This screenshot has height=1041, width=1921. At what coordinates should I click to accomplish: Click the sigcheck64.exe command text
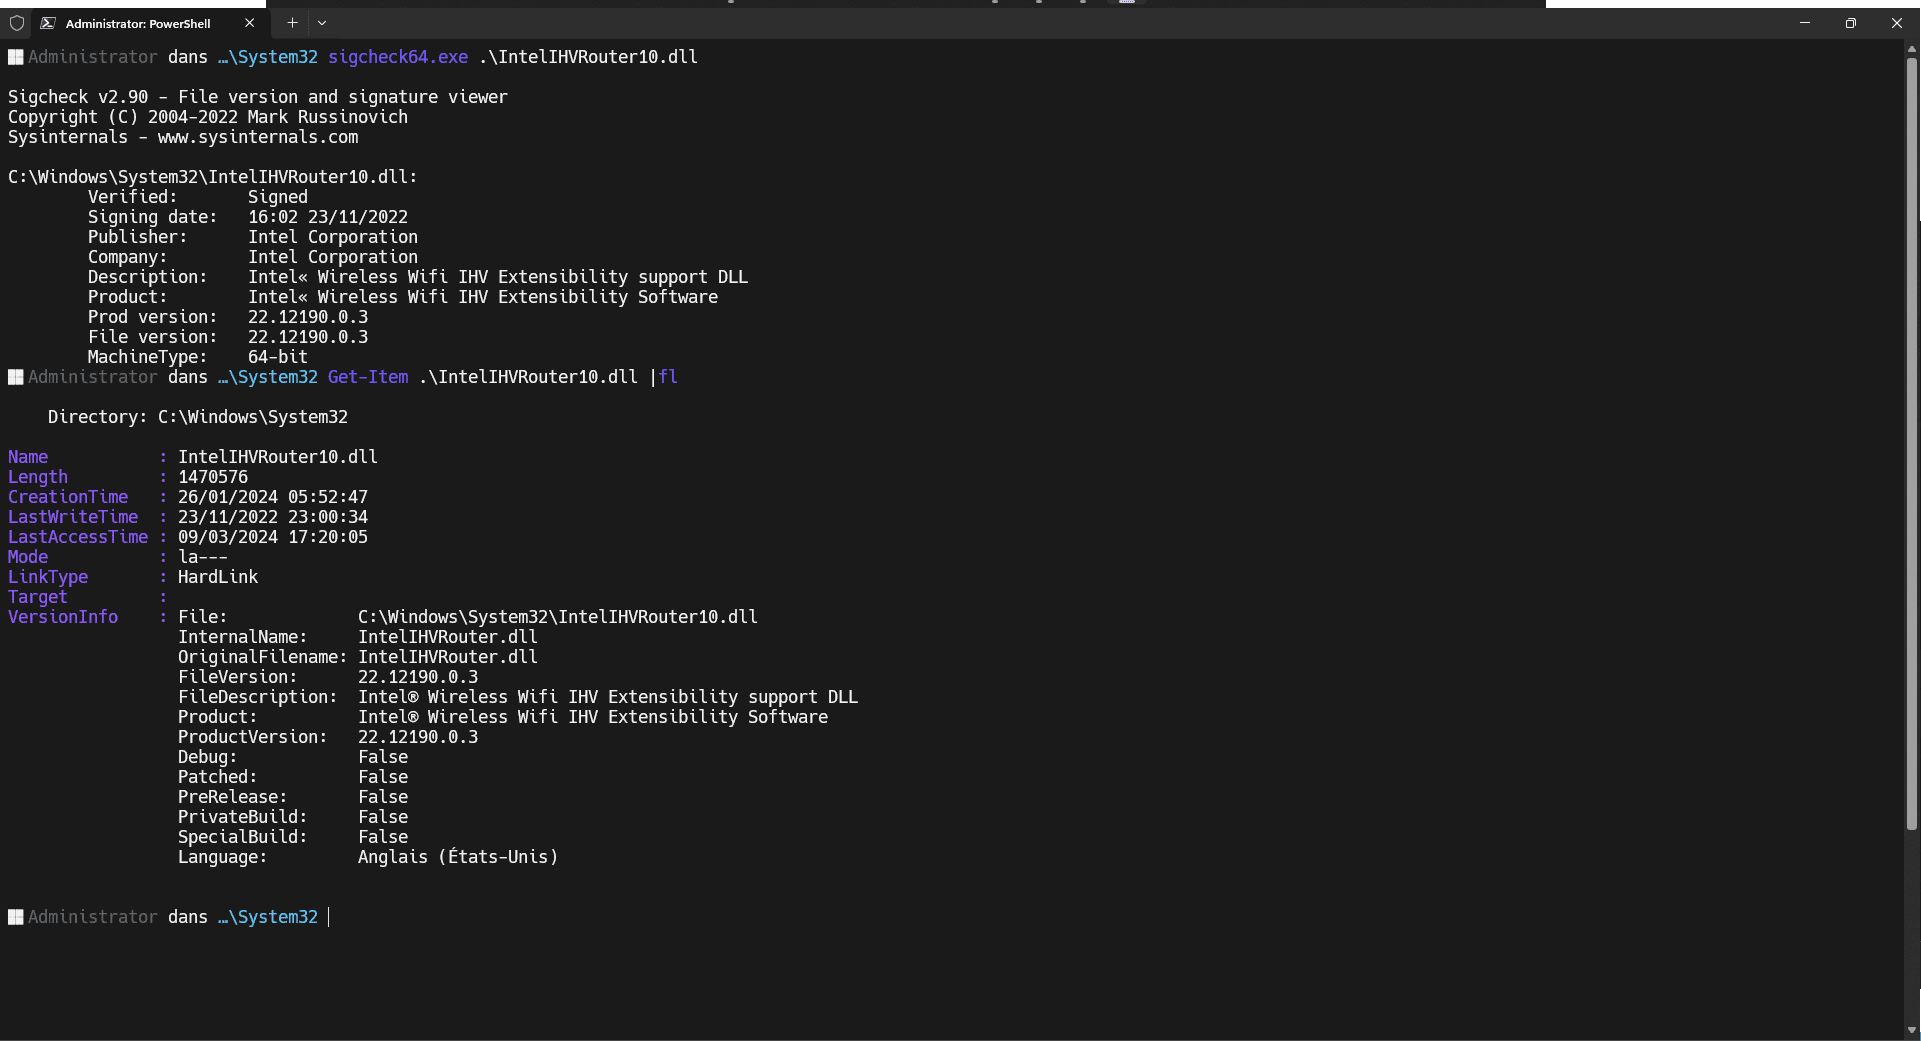pos(398,57)
